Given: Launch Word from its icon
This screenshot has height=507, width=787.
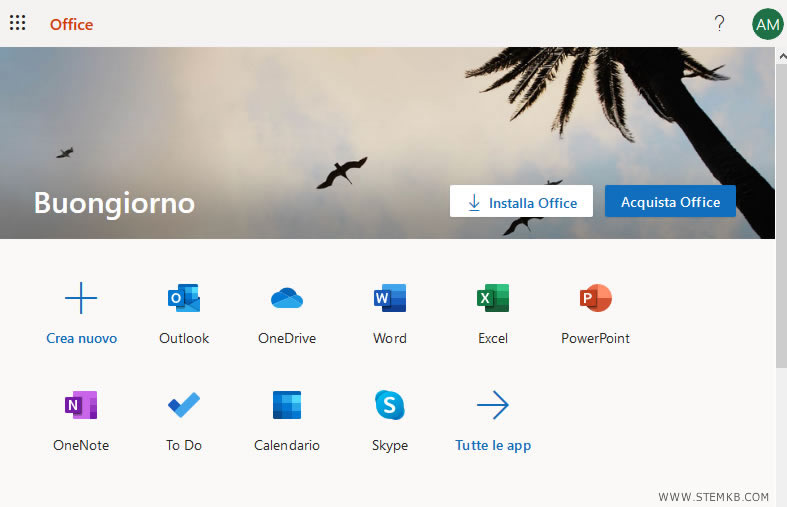Looking at the screenshot, I should click(389, 298).
